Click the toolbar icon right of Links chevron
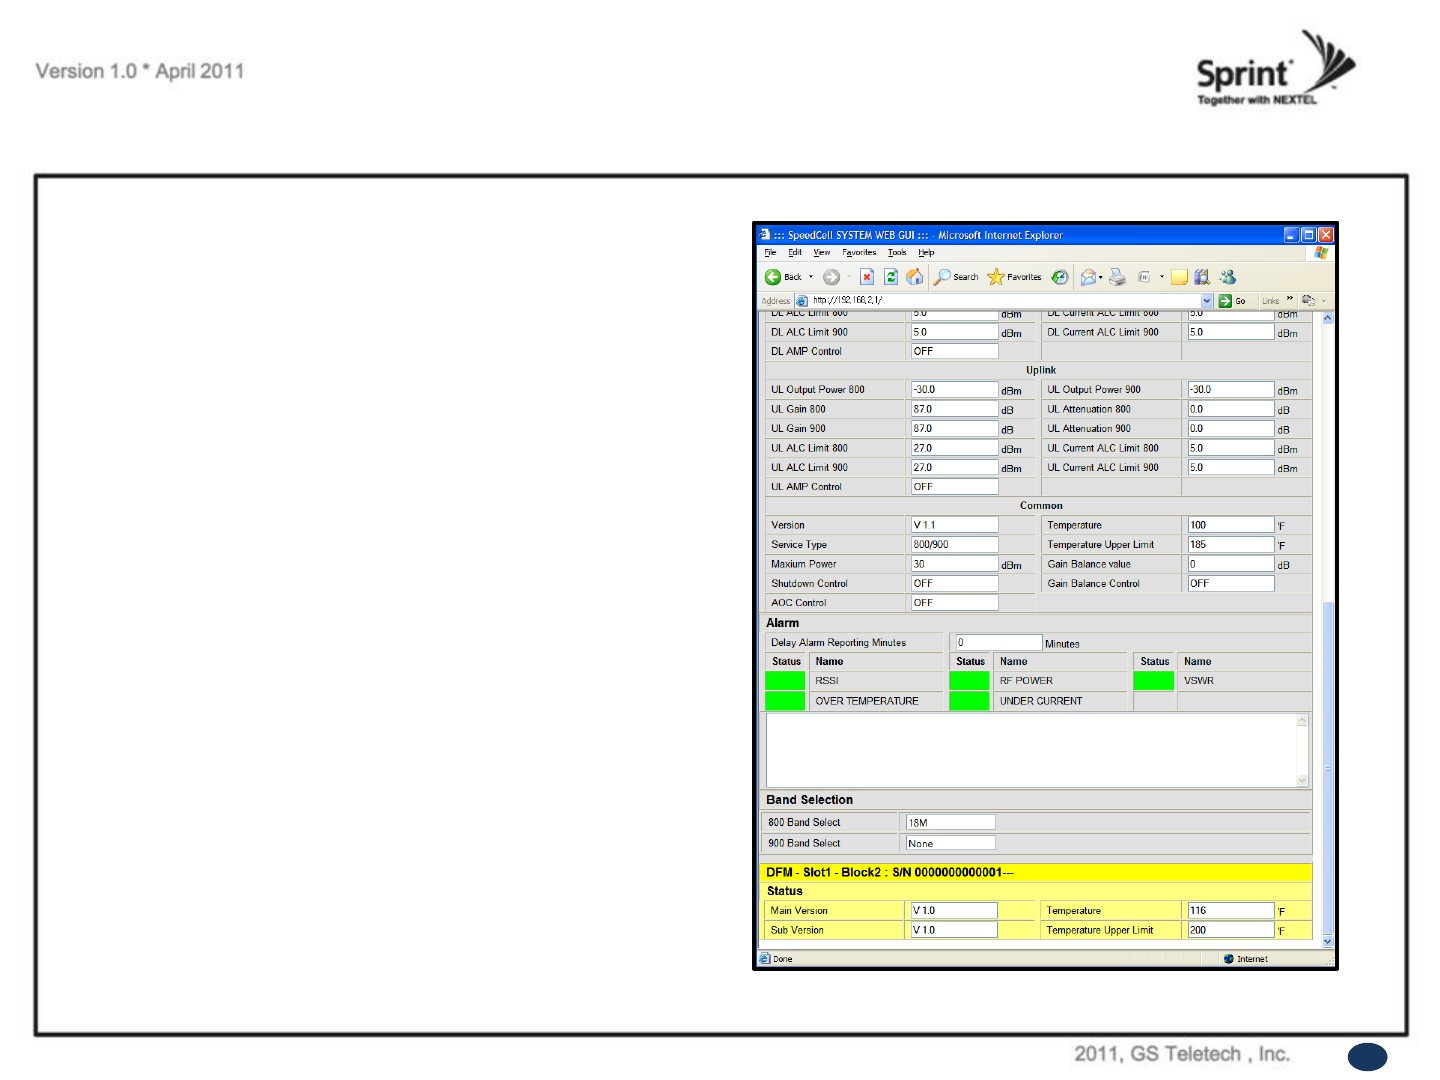The image size is (1440, 1080). pyautogui.click(x=1308, y=300)
